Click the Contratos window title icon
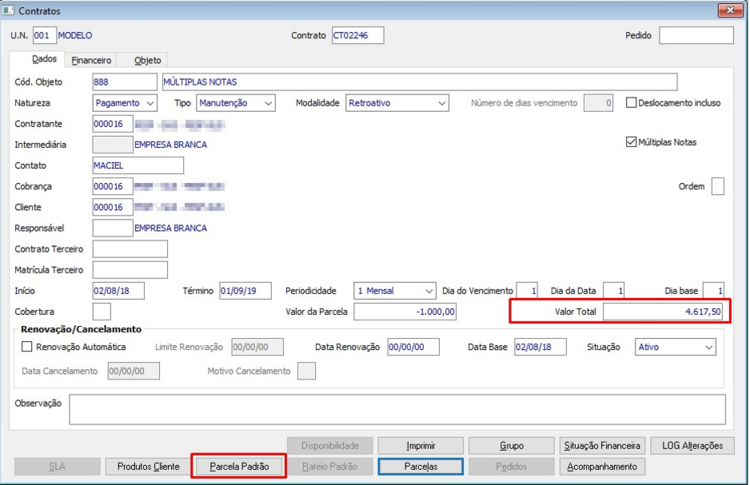 8,10
